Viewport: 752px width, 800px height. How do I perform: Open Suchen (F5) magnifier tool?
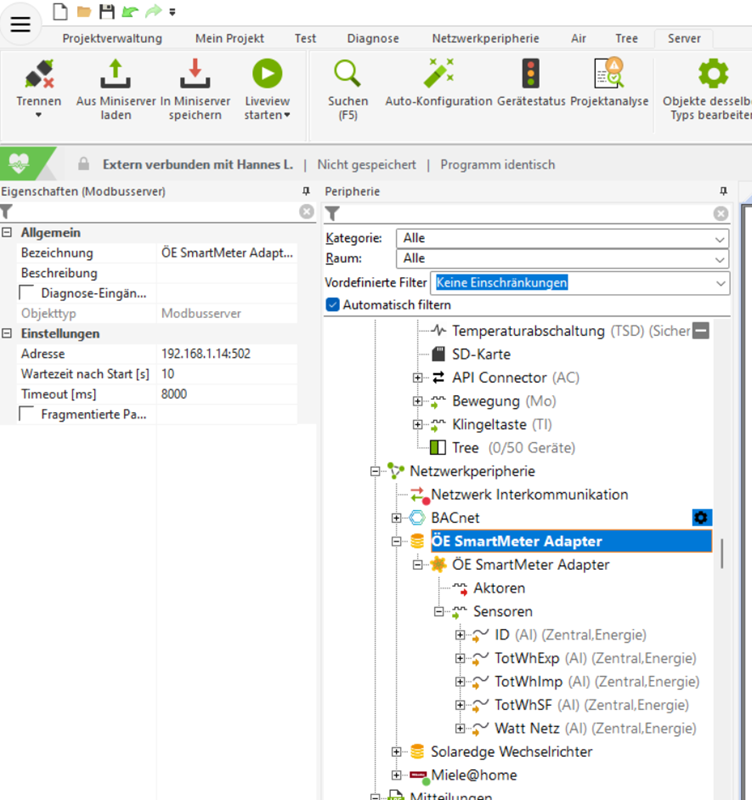pos(347,75)
